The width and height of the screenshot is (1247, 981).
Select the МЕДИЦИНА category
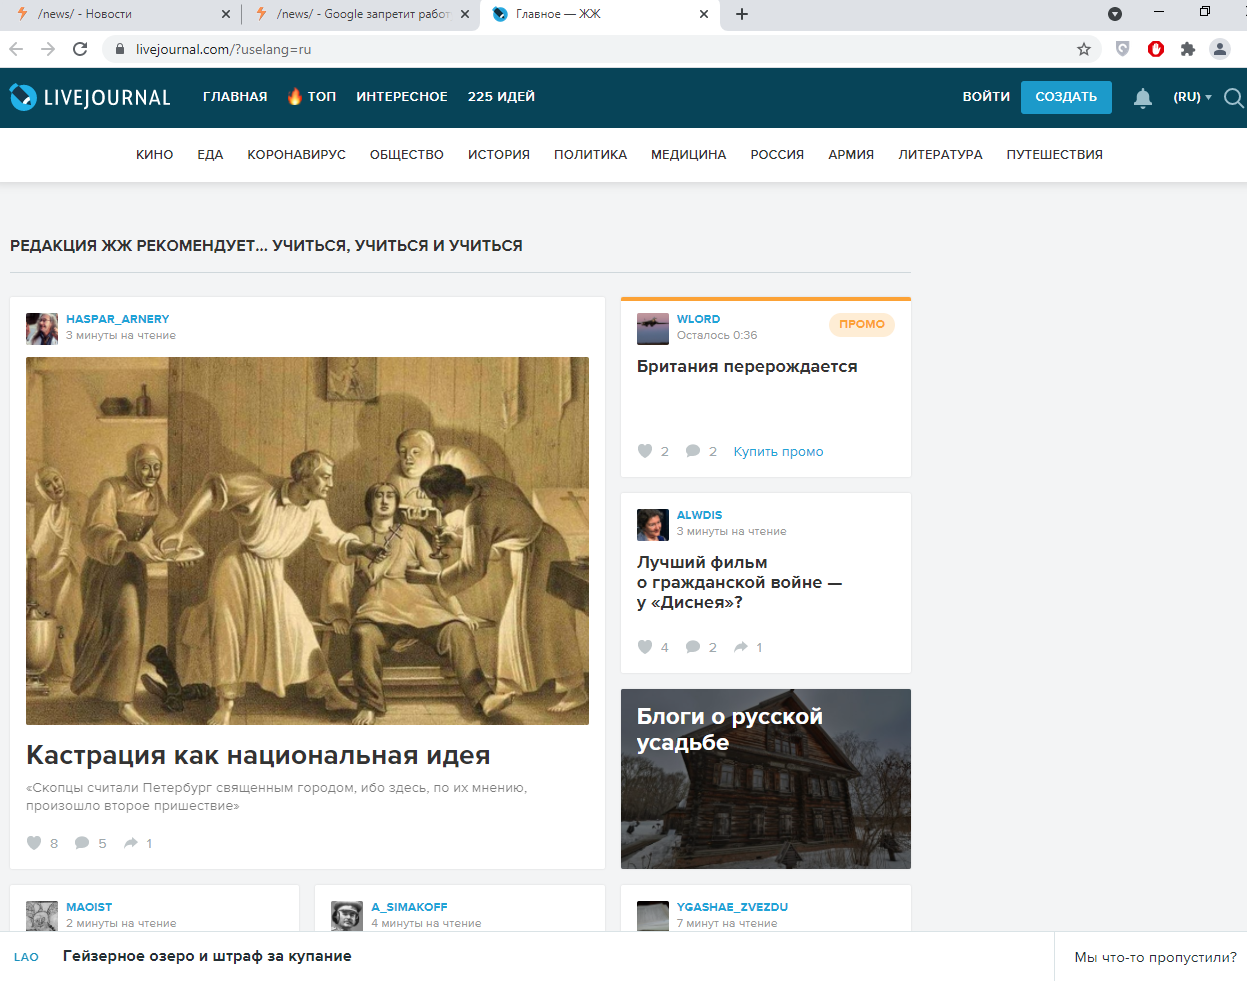[689, 155]
